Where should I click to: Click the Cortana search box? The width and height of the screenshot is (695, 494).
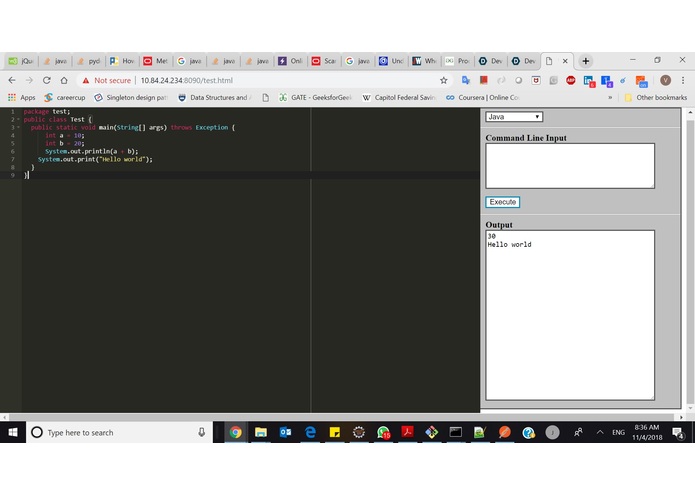click(119, 432)
